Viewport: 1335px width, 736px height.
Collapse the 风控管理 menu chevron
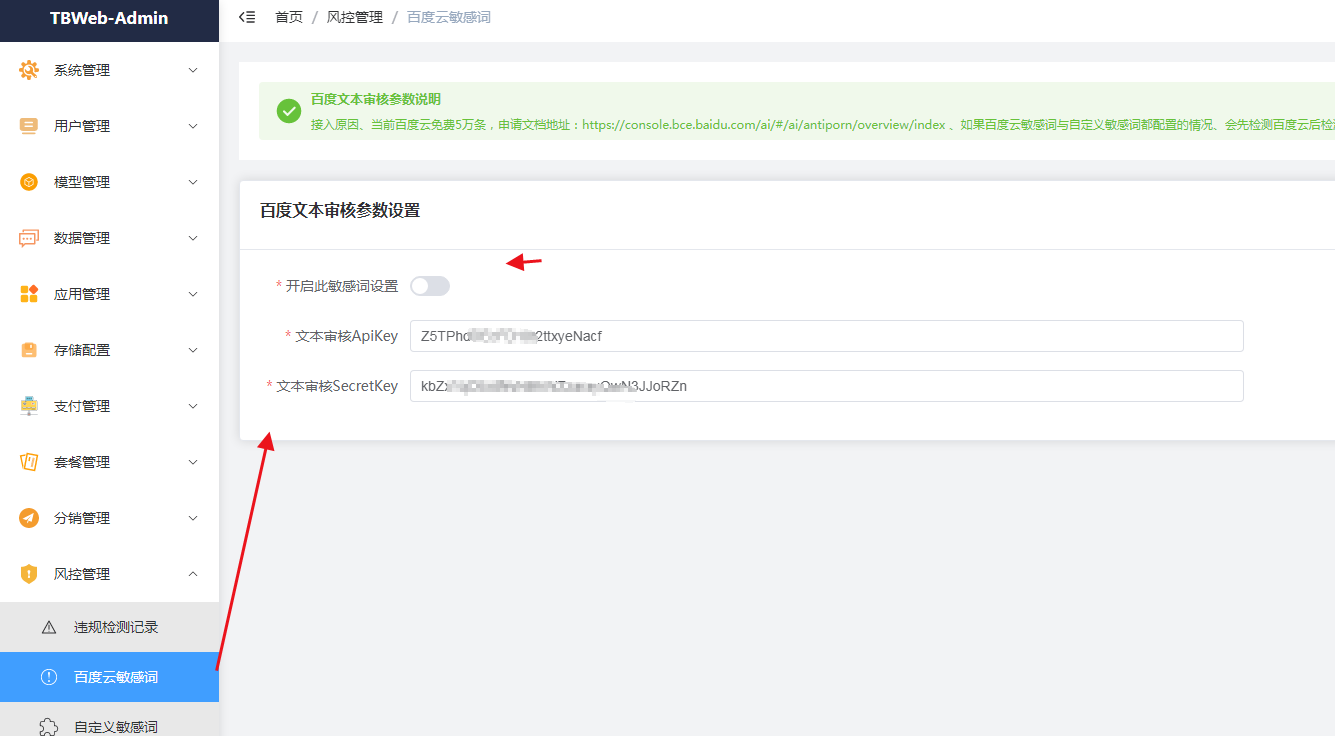coord(193,574)
